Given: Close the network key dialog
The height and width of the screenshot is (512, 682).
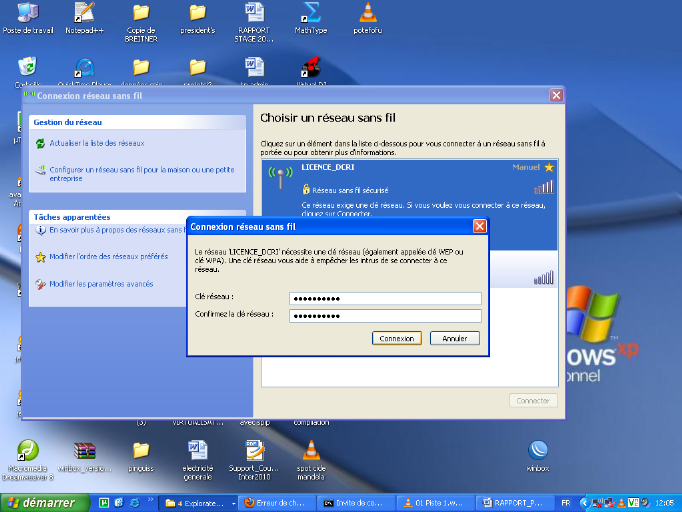Looking at the screenshot, I should coord(479,226).
